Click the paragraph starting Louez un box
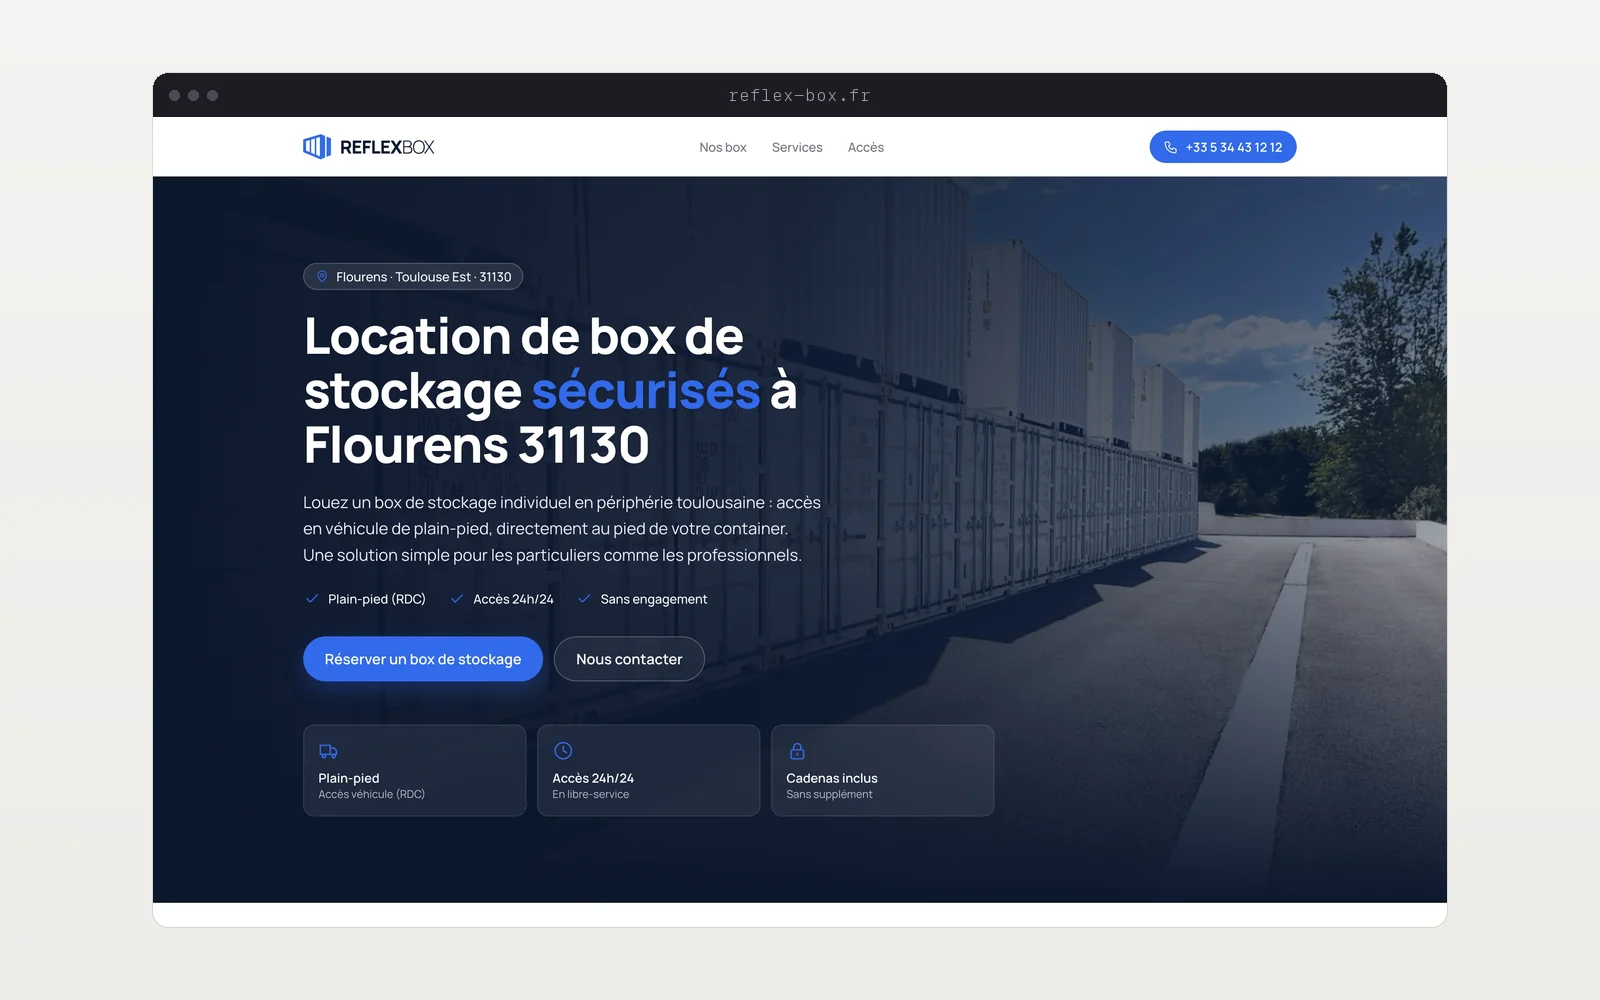This screenshot has width=1600, height=1000. (562, 529)
